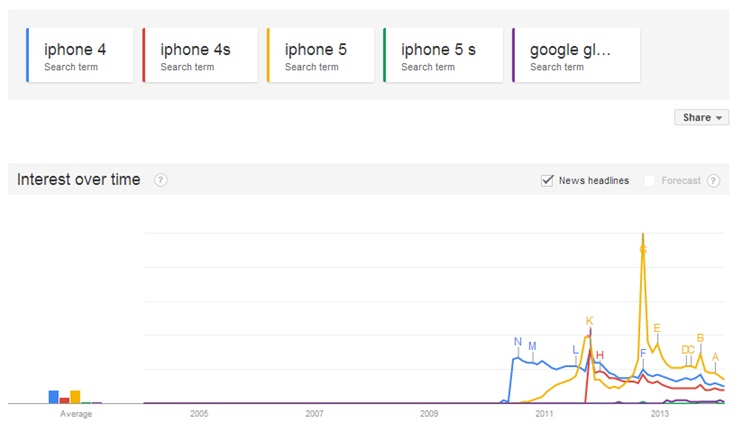The height and width of the screenshot is (423, 737).
Task: Click the help icon next to Forecast
Action: (x=713, y=180)
